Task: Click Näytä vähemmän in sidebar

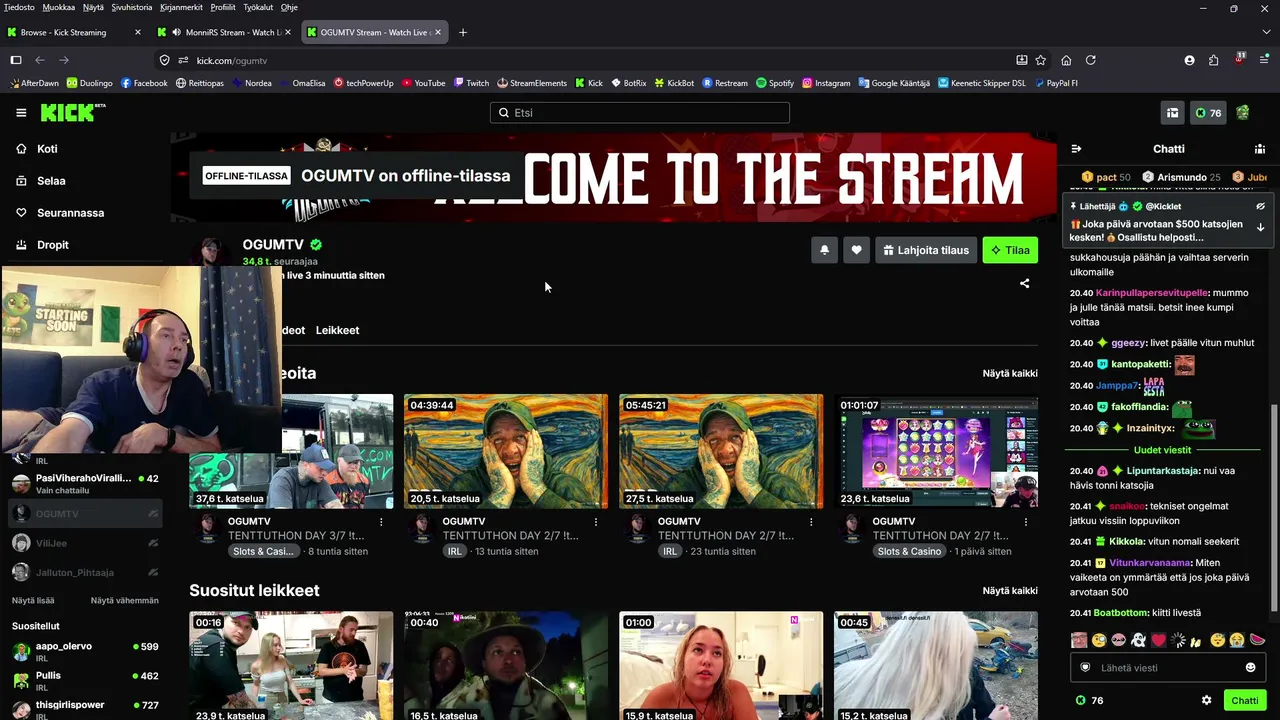Action: click(125, 600)
